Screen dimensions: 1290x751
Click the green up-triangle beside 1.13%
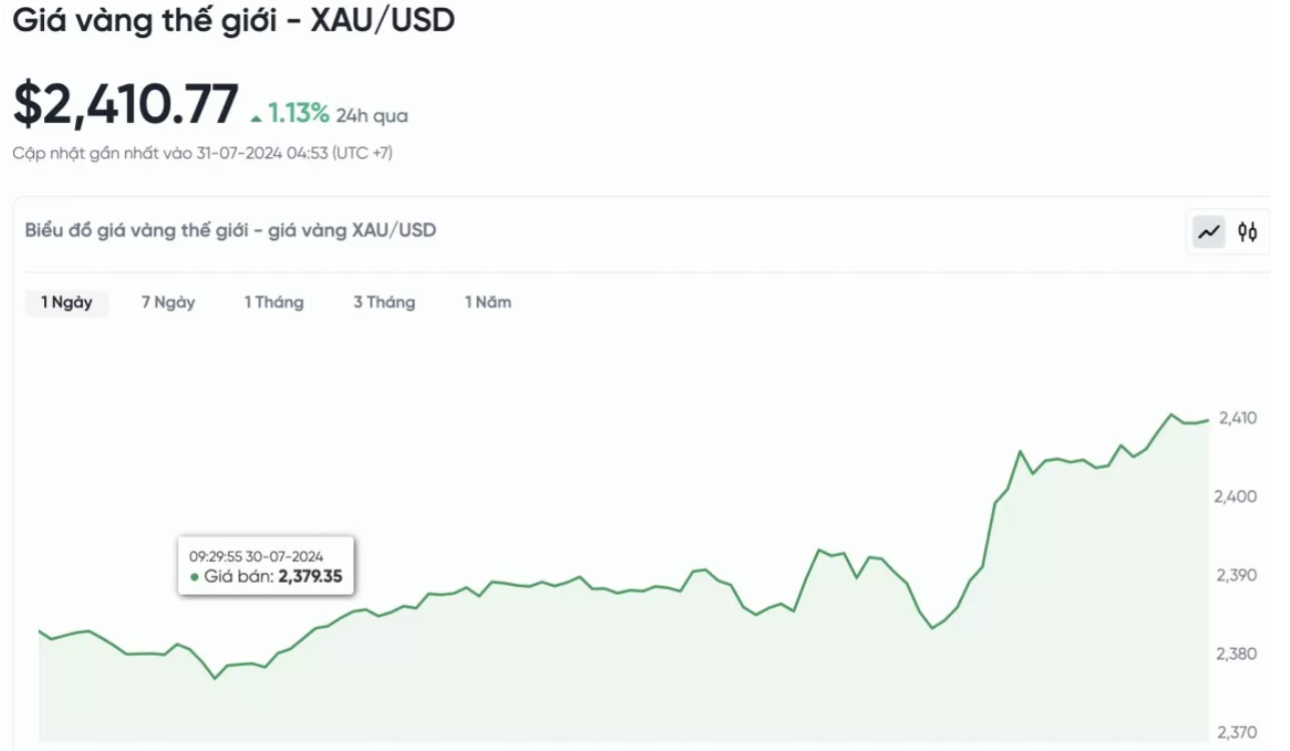[x=257, y=117]
